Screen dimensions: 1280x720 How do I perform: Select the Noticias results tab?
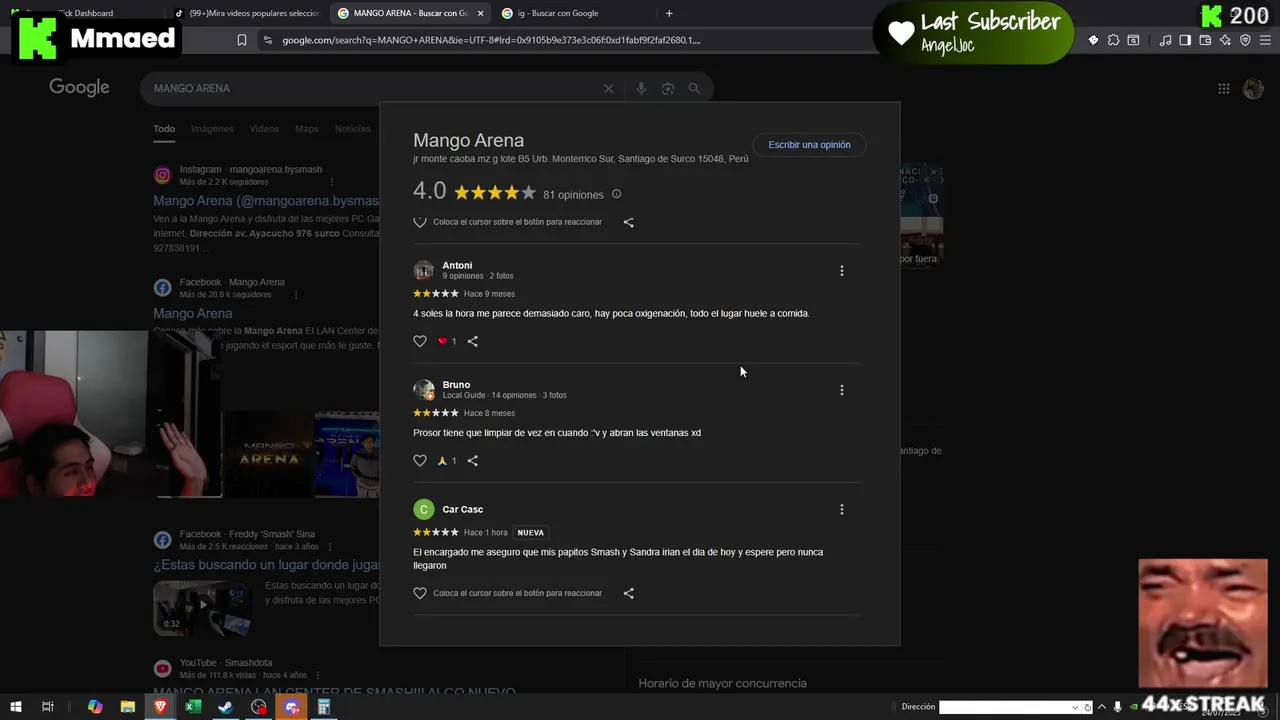352,129
